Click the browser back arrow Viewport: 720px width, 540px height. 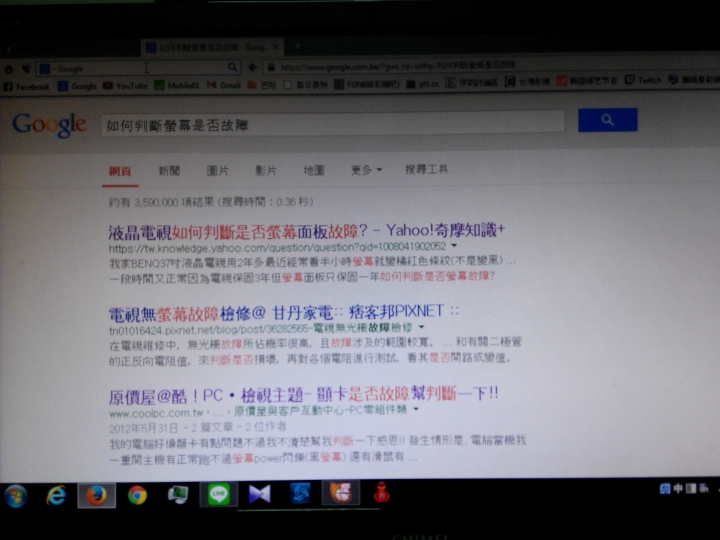pyautogui.click(x=253, y=68)
